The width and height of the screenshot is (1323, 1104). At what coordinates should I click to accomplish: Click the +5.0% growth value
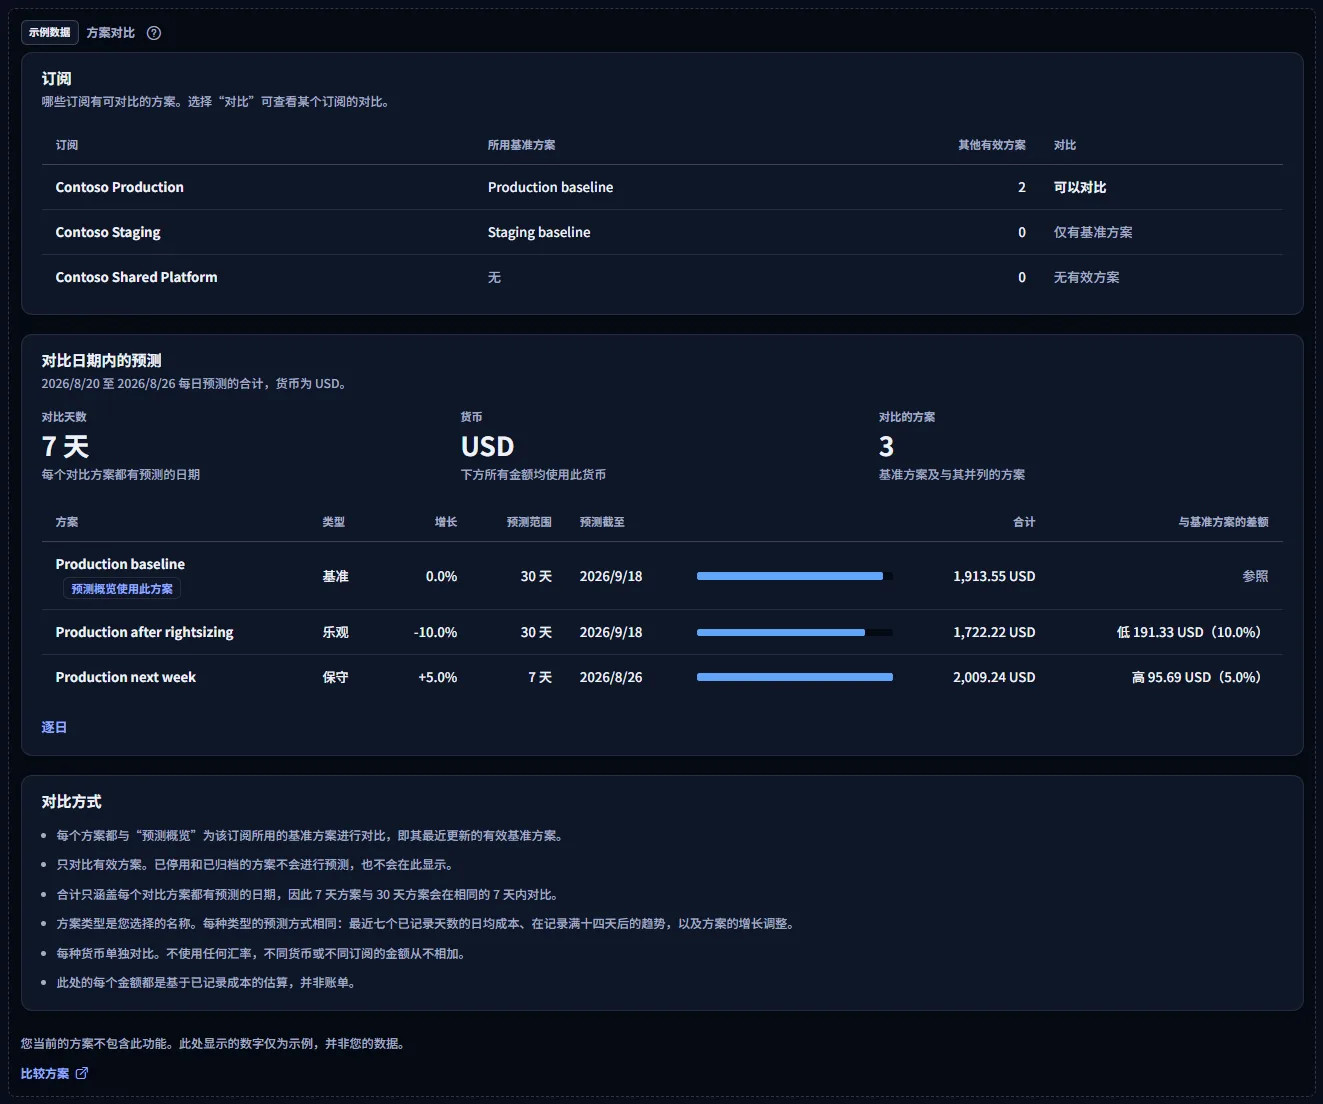click(438, 677)
